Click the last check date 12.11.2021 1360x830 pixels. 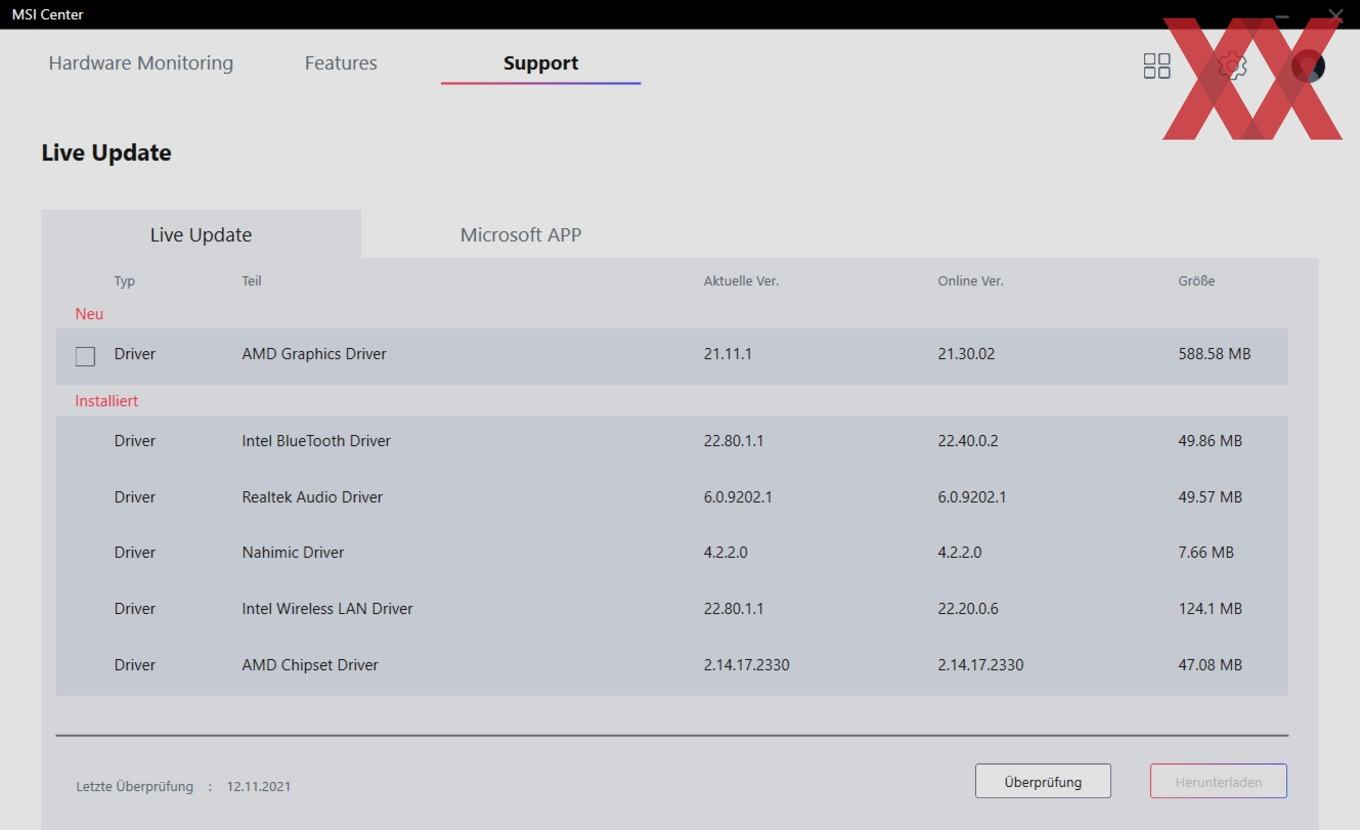[x=259, y=786]
